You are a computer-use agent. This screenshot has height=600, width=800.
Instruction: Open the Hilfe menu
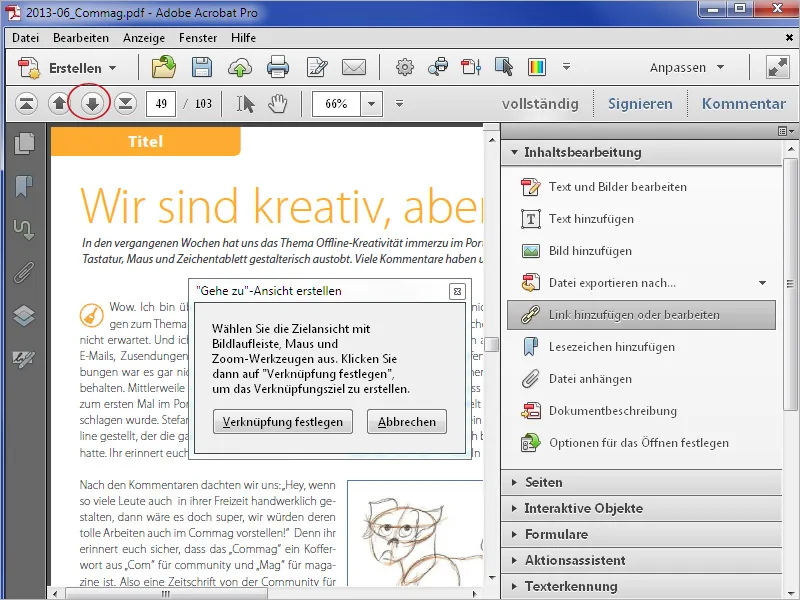tap(243, 38)
